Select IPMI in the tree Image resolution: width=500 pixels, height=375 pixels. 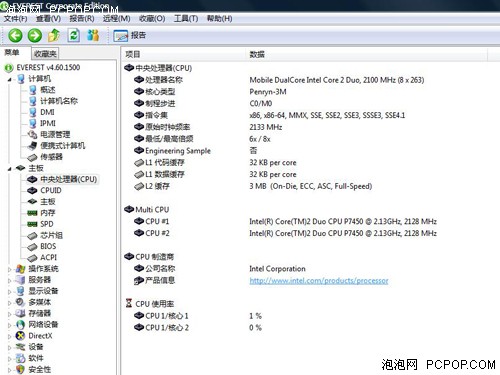click(x=48, y=123)
